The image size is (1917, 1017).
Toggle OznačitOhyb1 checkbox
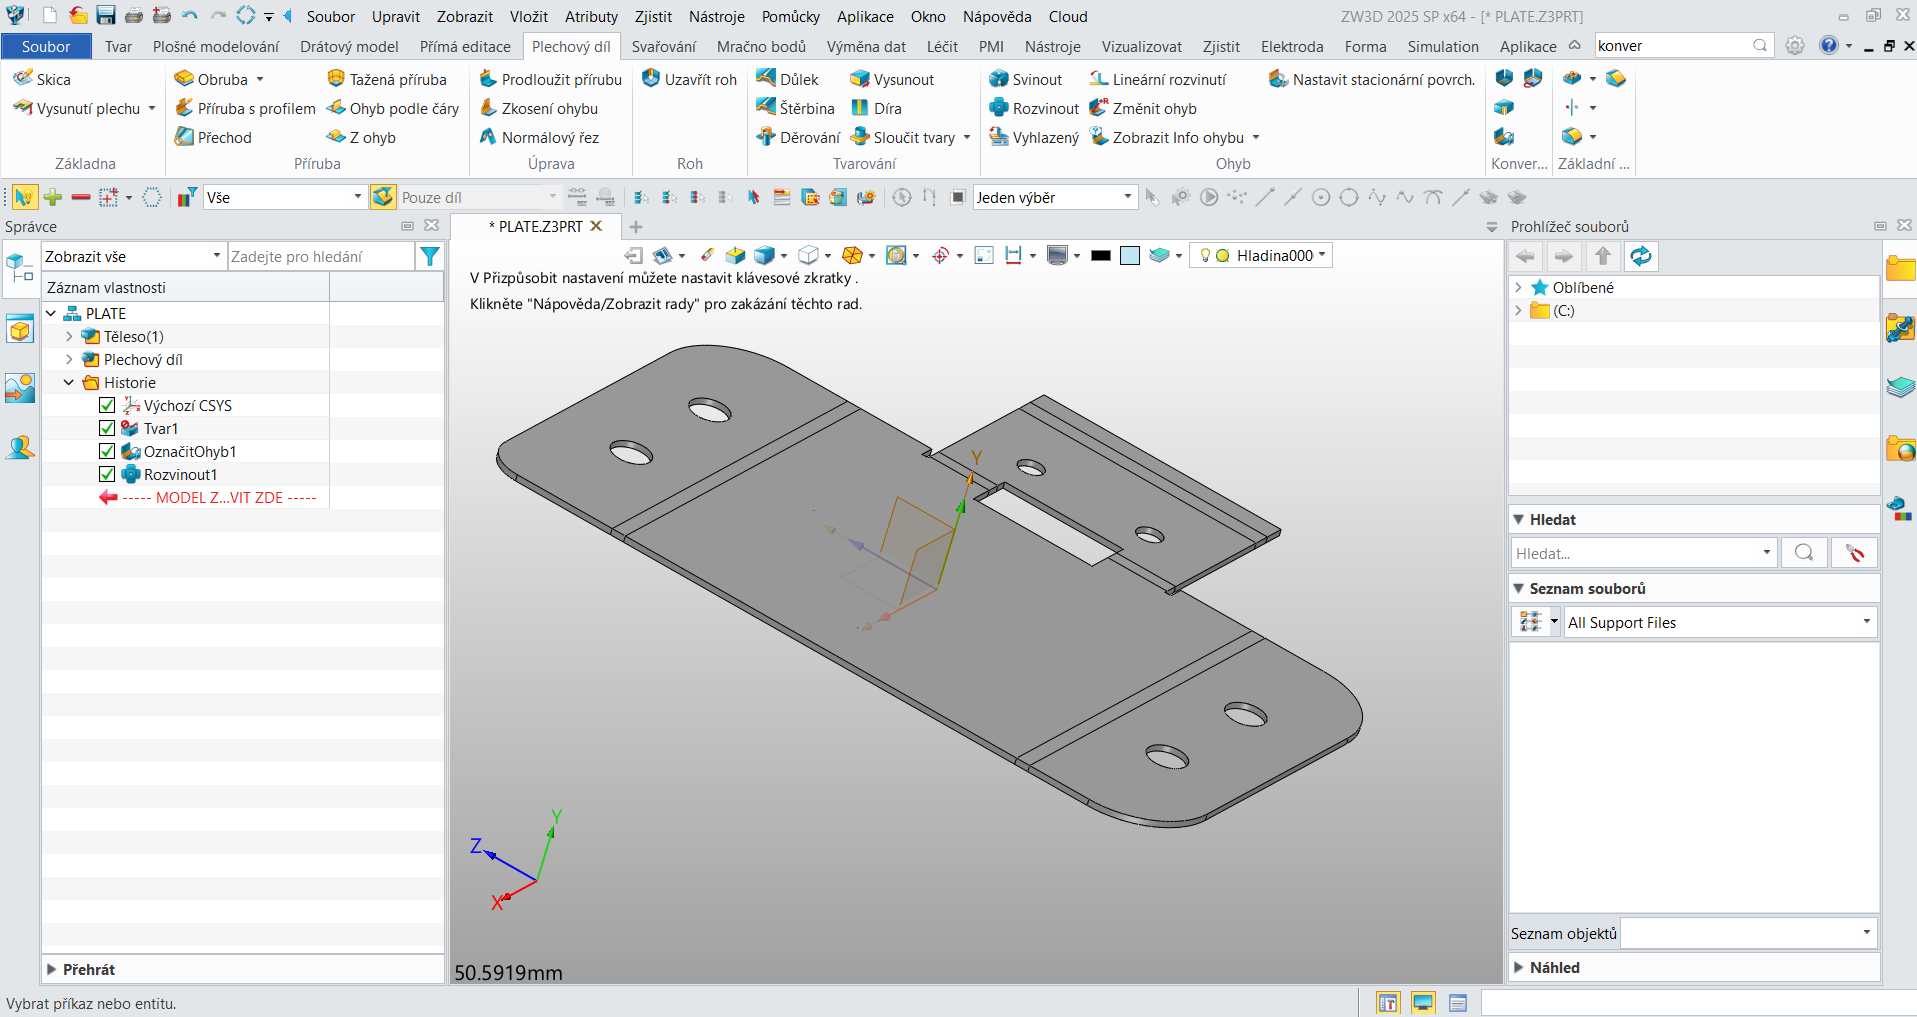[x=107, y=451]
